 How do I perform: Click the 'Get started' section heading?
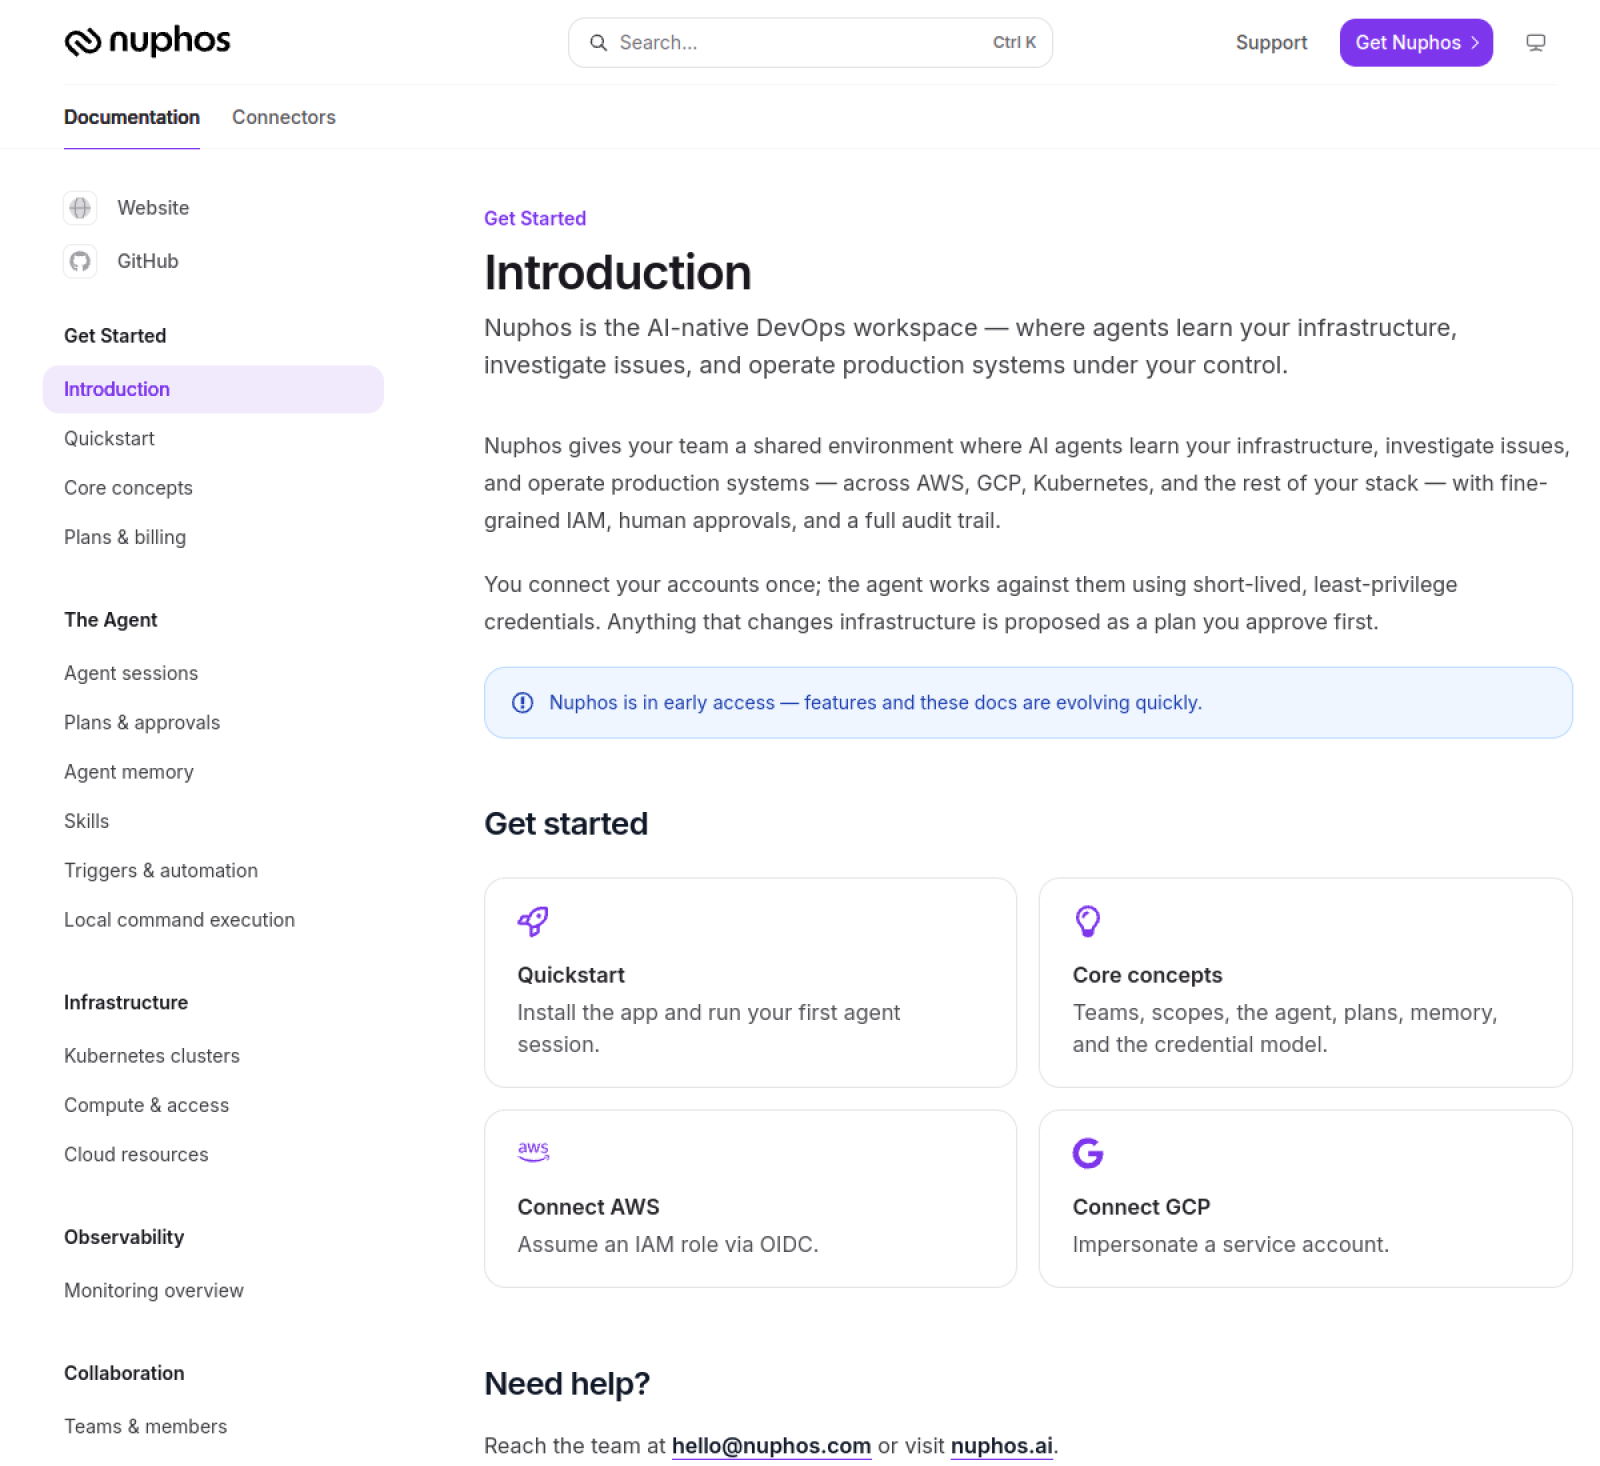click(566, 823)
